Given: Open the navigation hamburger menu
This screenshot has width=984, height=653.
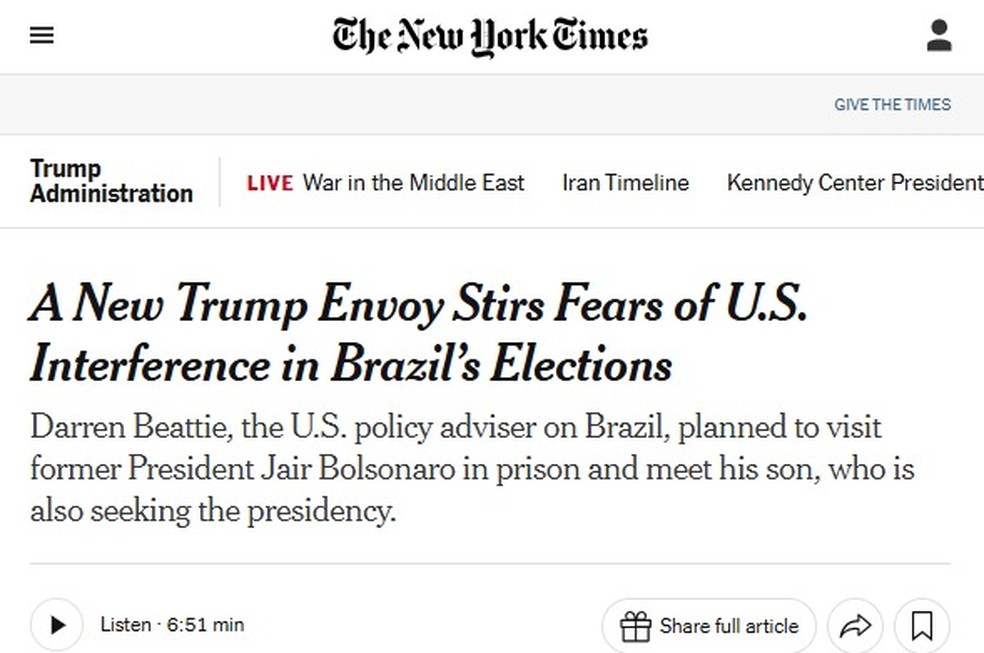Looking at the screenshot, I should coord(41,35).
